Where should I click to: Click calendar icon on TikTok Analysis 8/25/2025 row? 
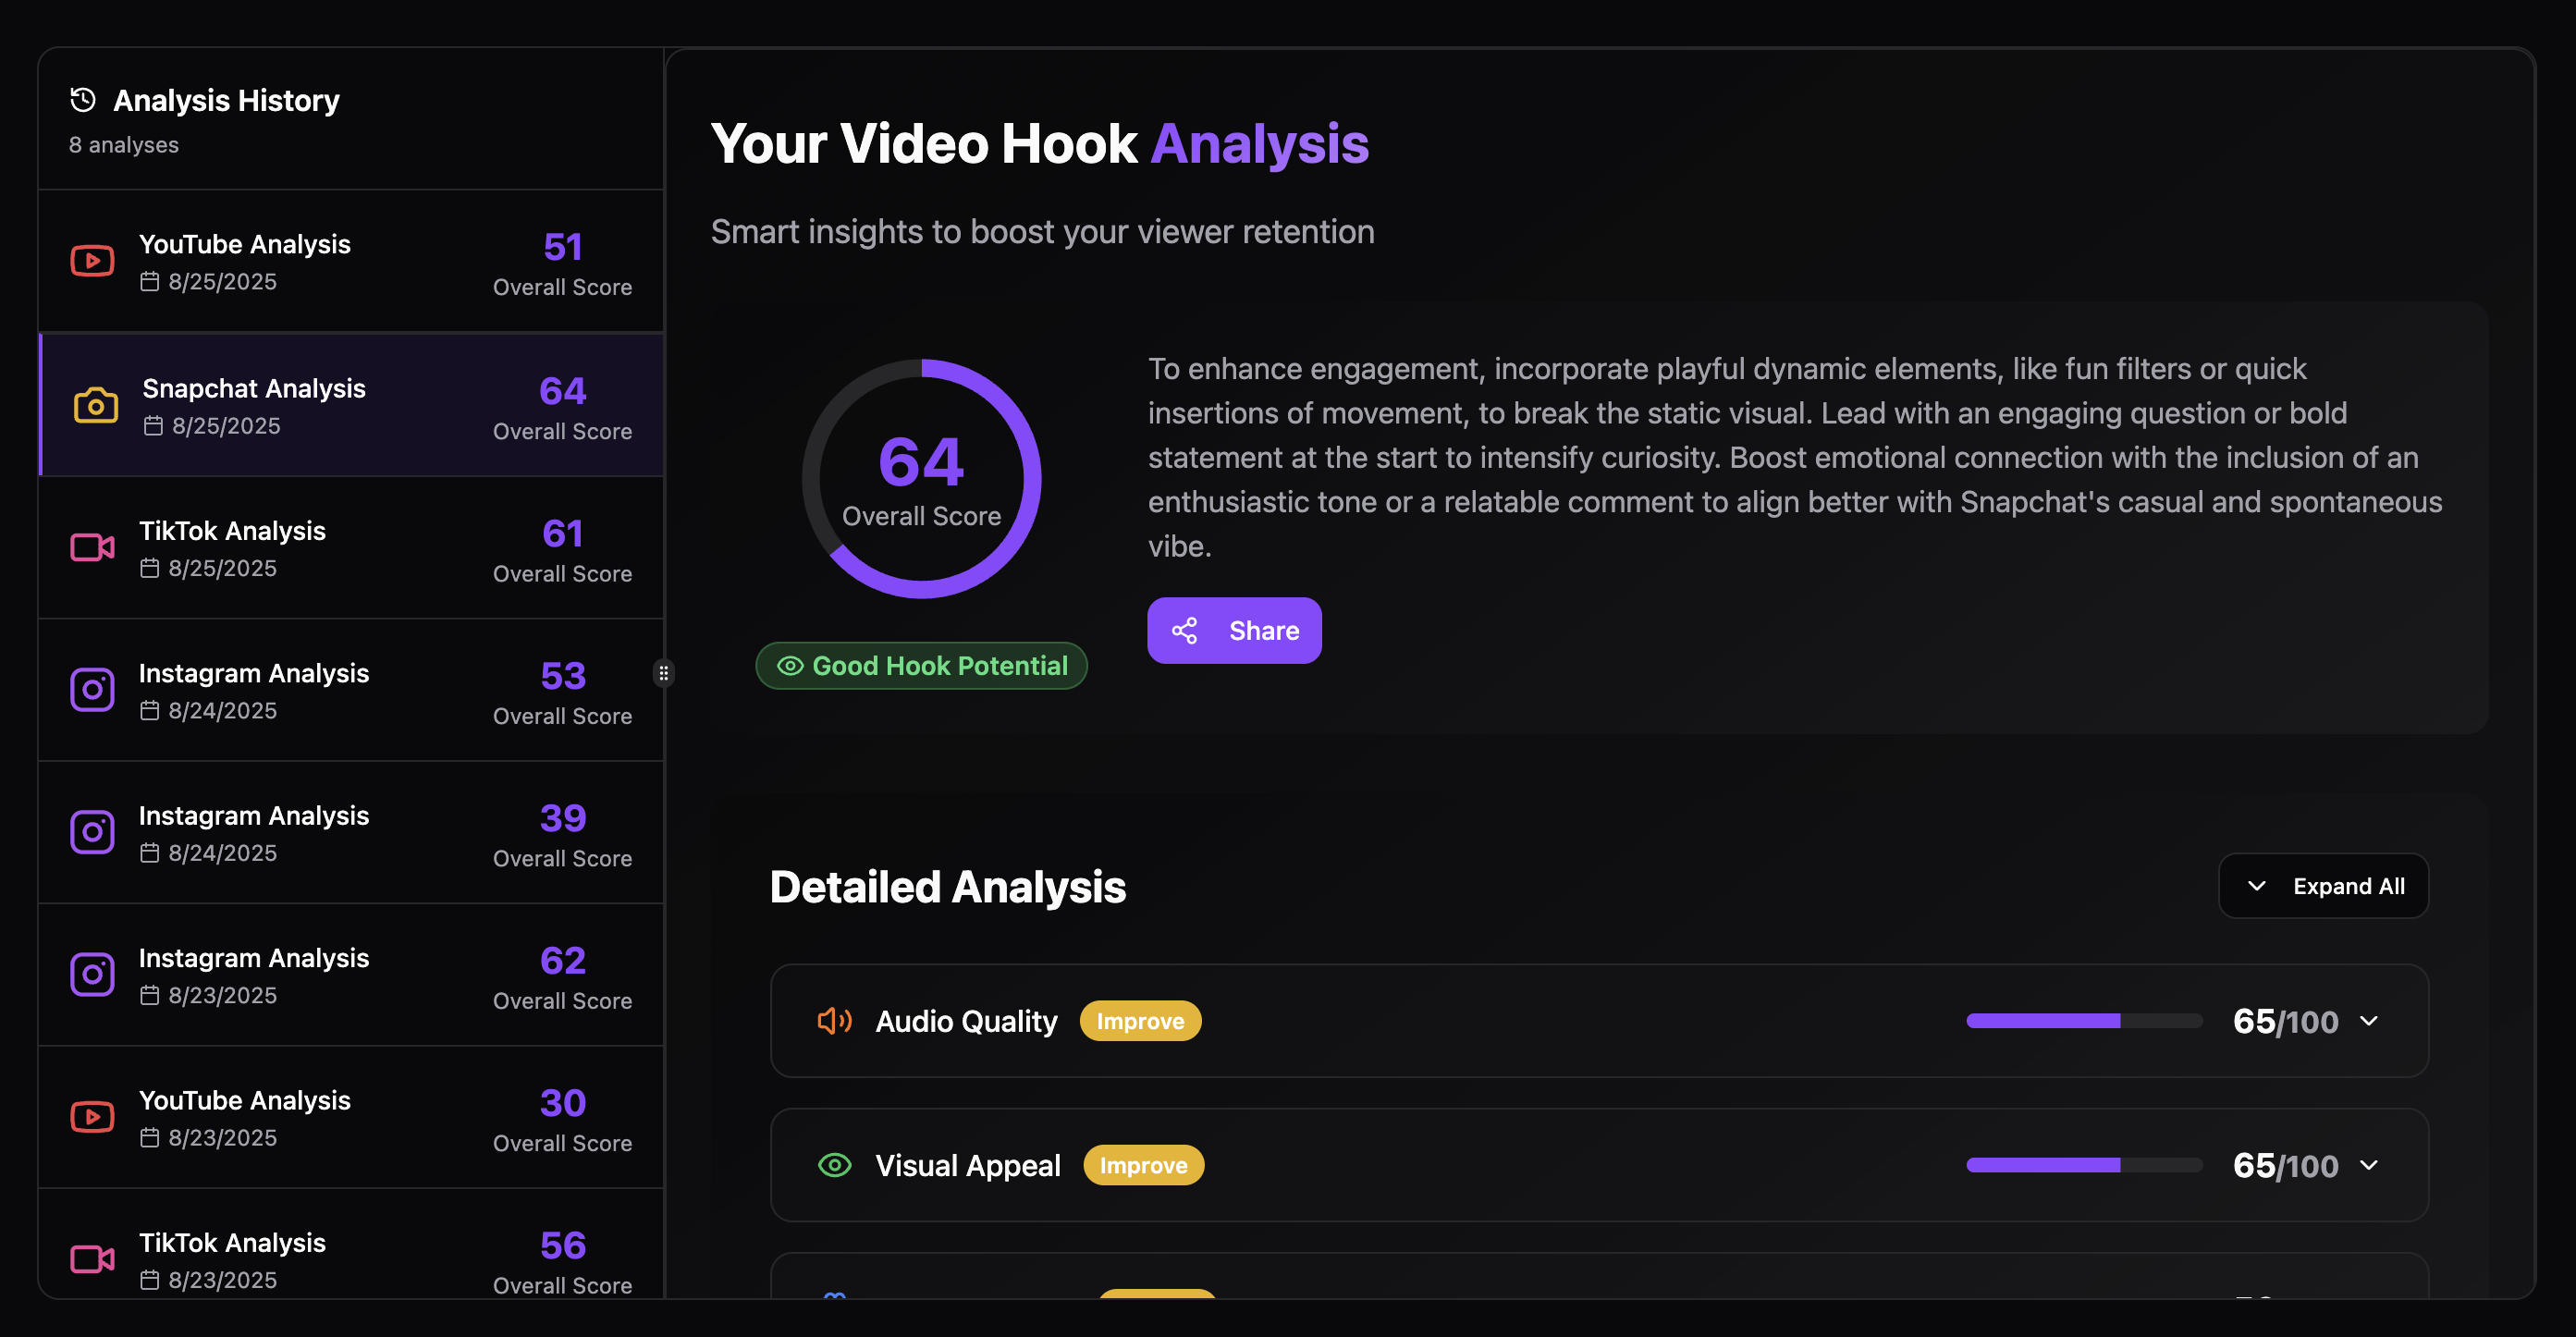[x=149, y=569]
